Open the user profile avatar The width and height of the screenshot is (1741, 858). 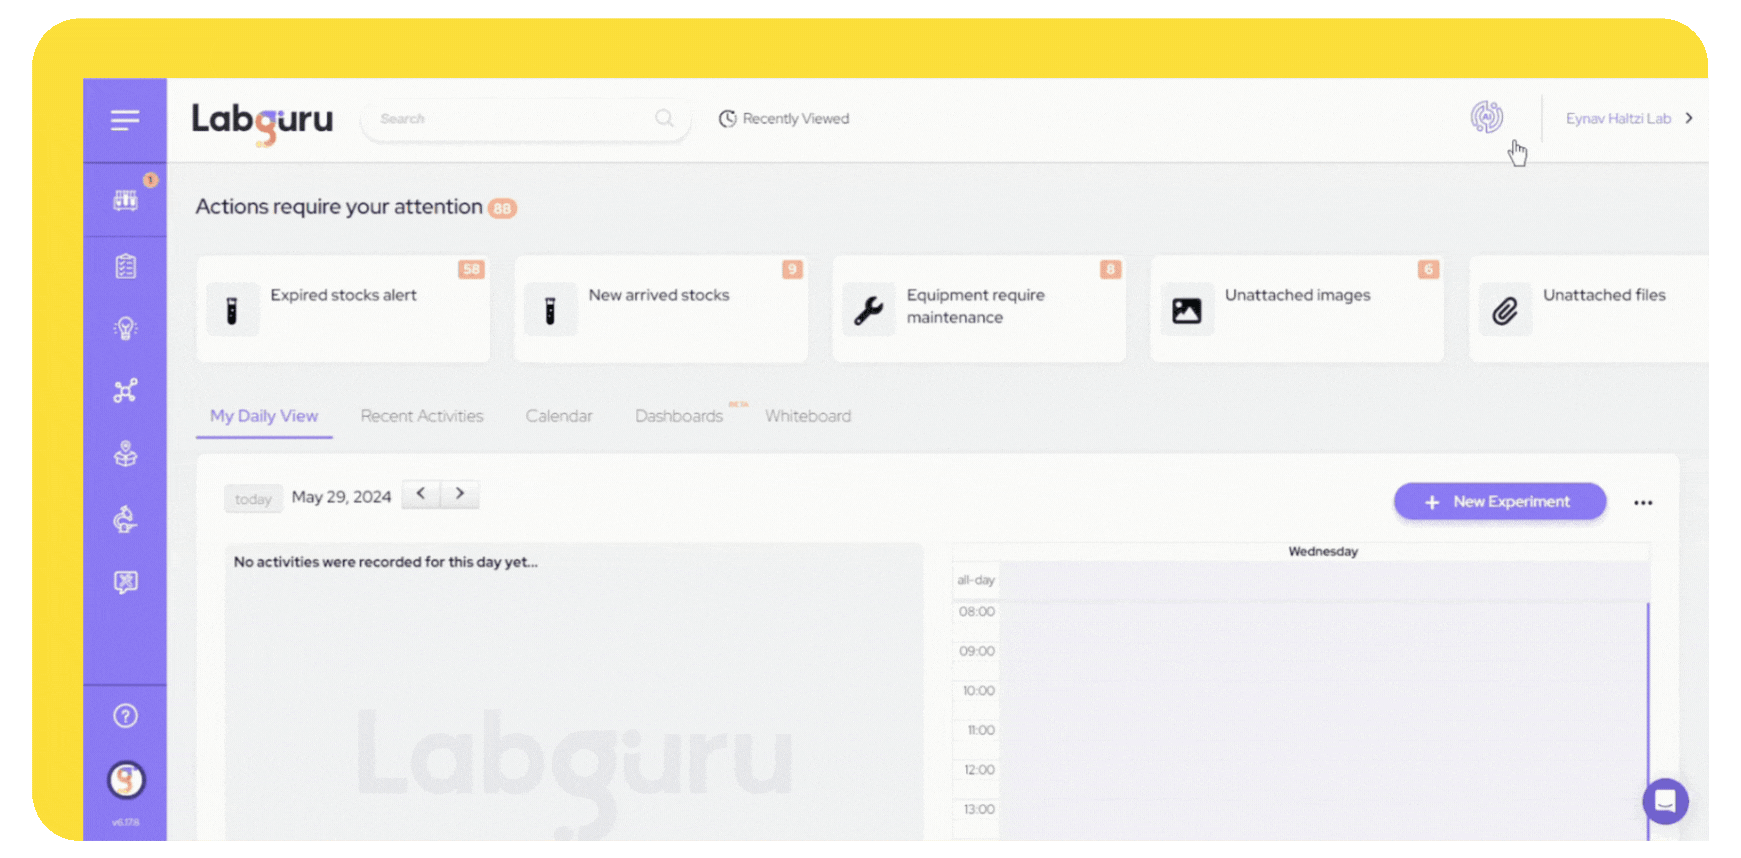(126, 779)
